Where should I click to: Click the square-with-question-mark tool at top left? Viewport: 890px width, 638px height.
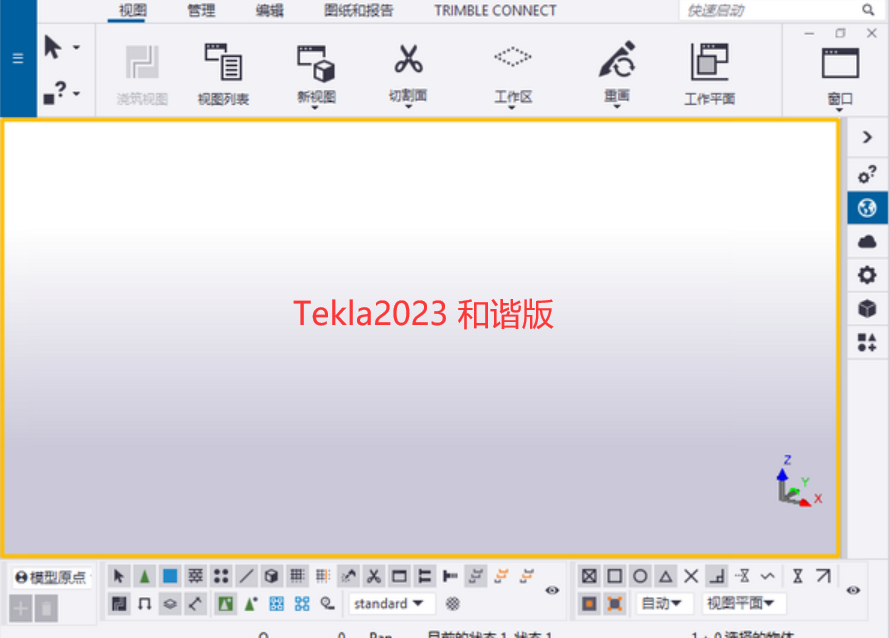(x=55, y=93)
